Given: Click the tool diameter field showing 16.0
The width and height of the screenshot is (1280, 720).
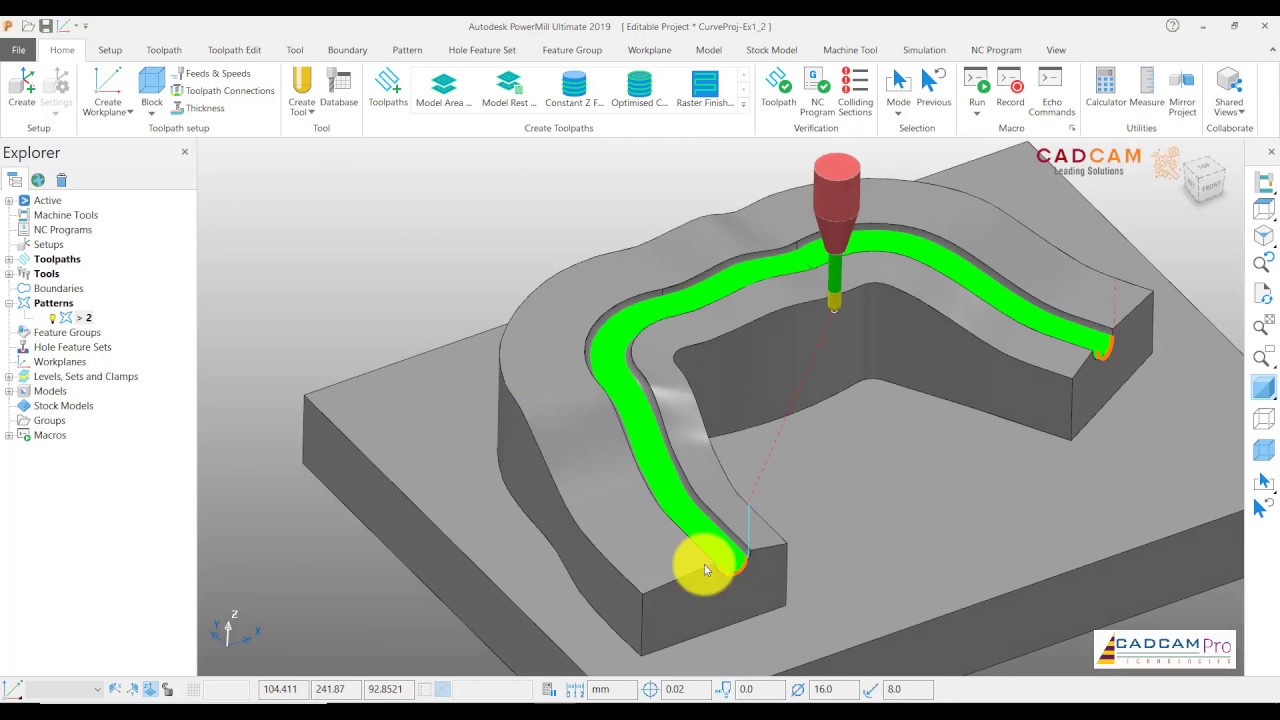Looking at the screenshot, I should (833, 689).
